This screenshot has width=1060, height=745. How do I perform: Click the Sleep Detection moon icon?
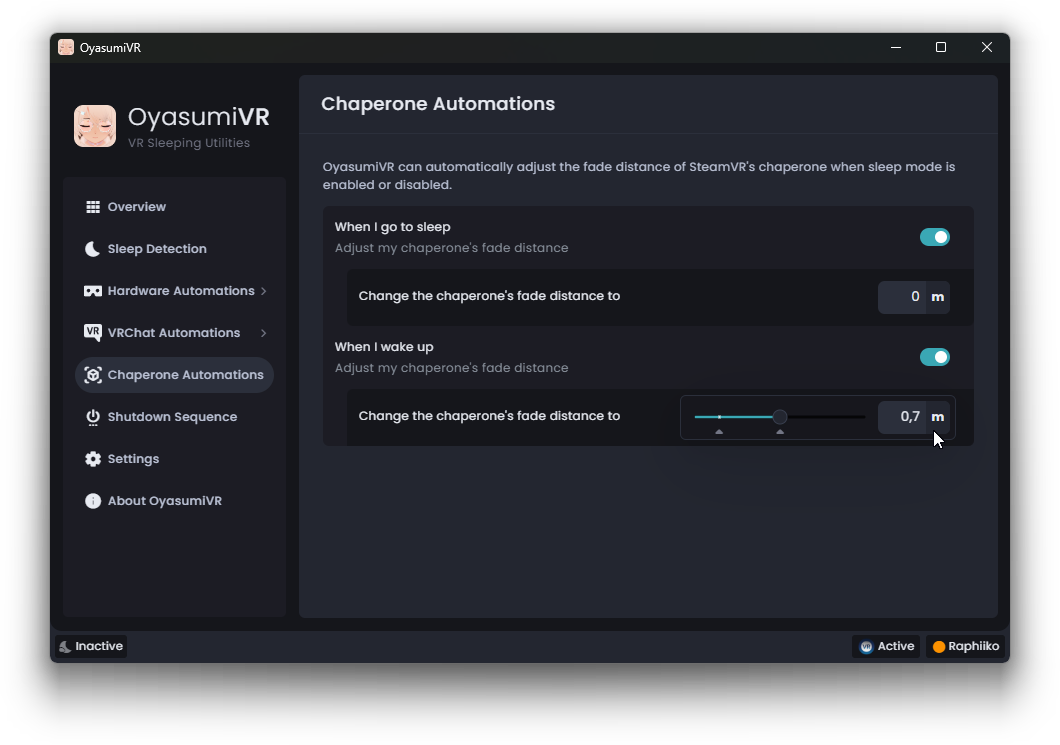[x=93, y=249]
